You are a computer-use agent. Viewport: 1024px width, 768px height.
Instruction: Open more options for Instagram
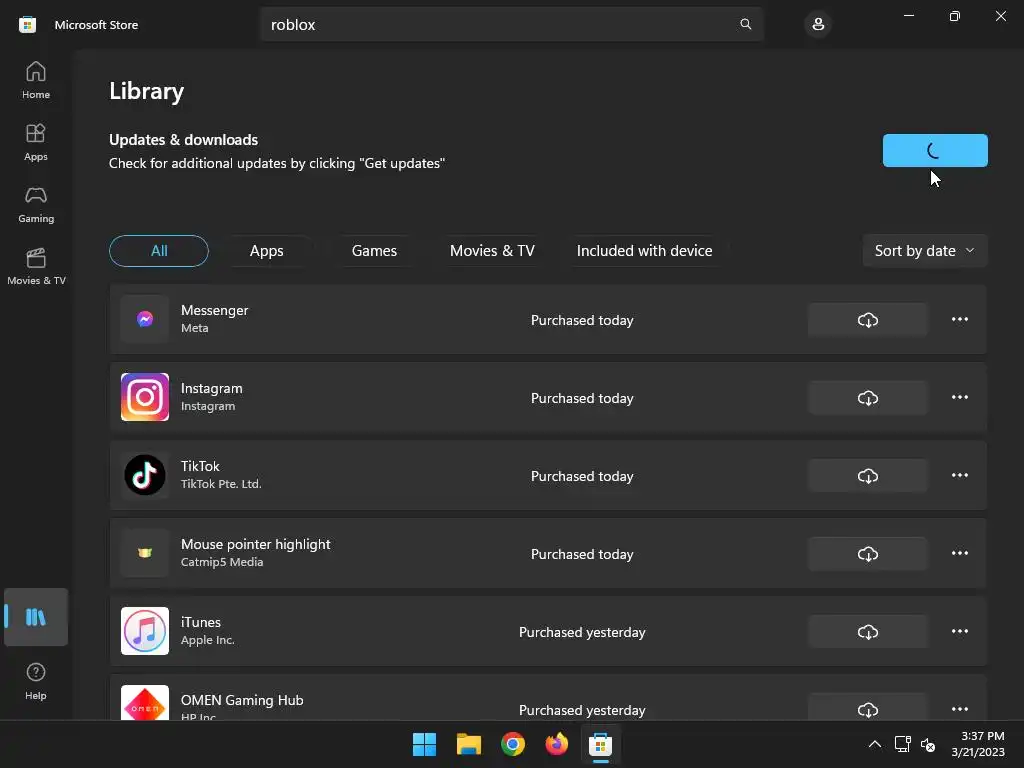[x=959, y=397]
